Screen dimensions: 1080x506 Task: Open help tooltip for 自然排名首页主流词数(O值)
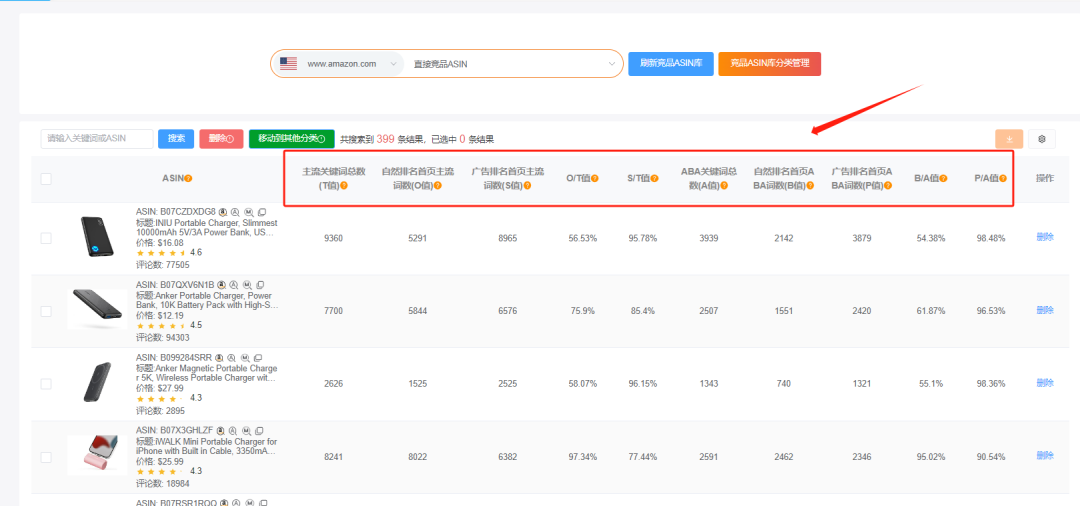tap(437, 186)
